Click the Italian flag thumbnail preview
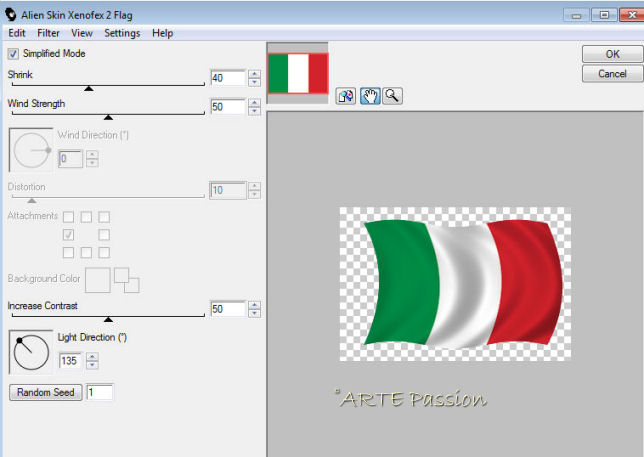This screenshot has width=644, height=457. pos(298,73)
